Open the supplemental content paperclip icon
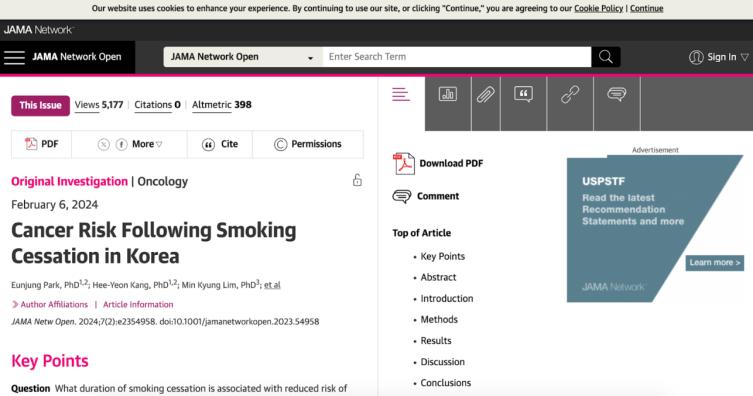The height and width of the screenshot is (396, 753). 486,95
